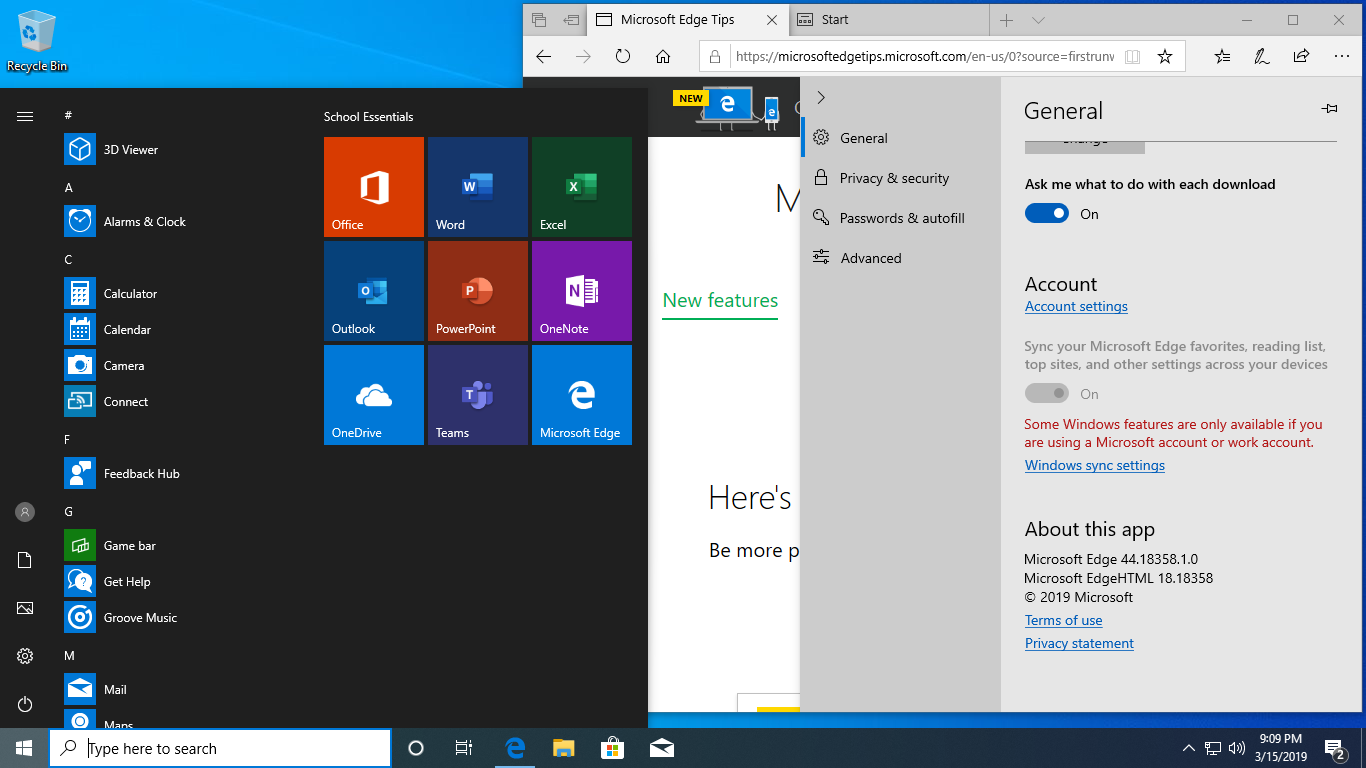This screenshot has width=1366, height=768.
Task: Open the Mail app in list
Action: (180, 690)
